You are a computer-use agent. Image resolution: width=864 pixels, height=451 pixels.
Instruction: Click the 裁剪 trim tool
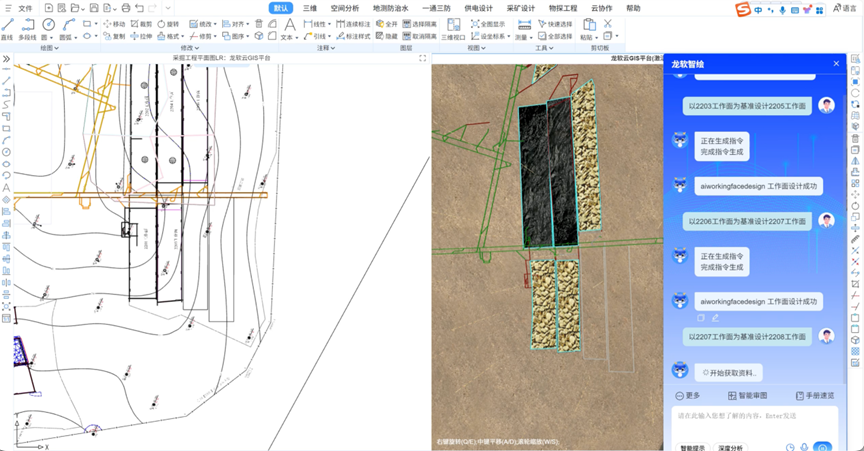pyautogui.click(x=141, y=23)
